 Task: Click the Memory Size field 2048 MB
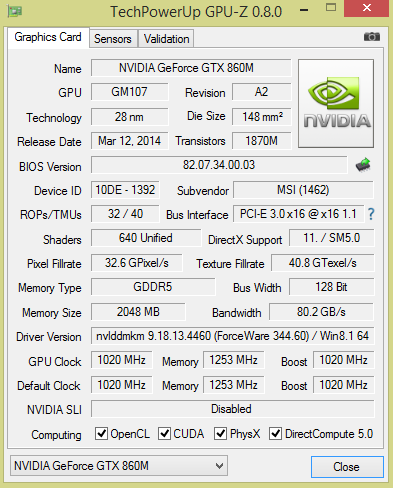[x=138, y=312]
